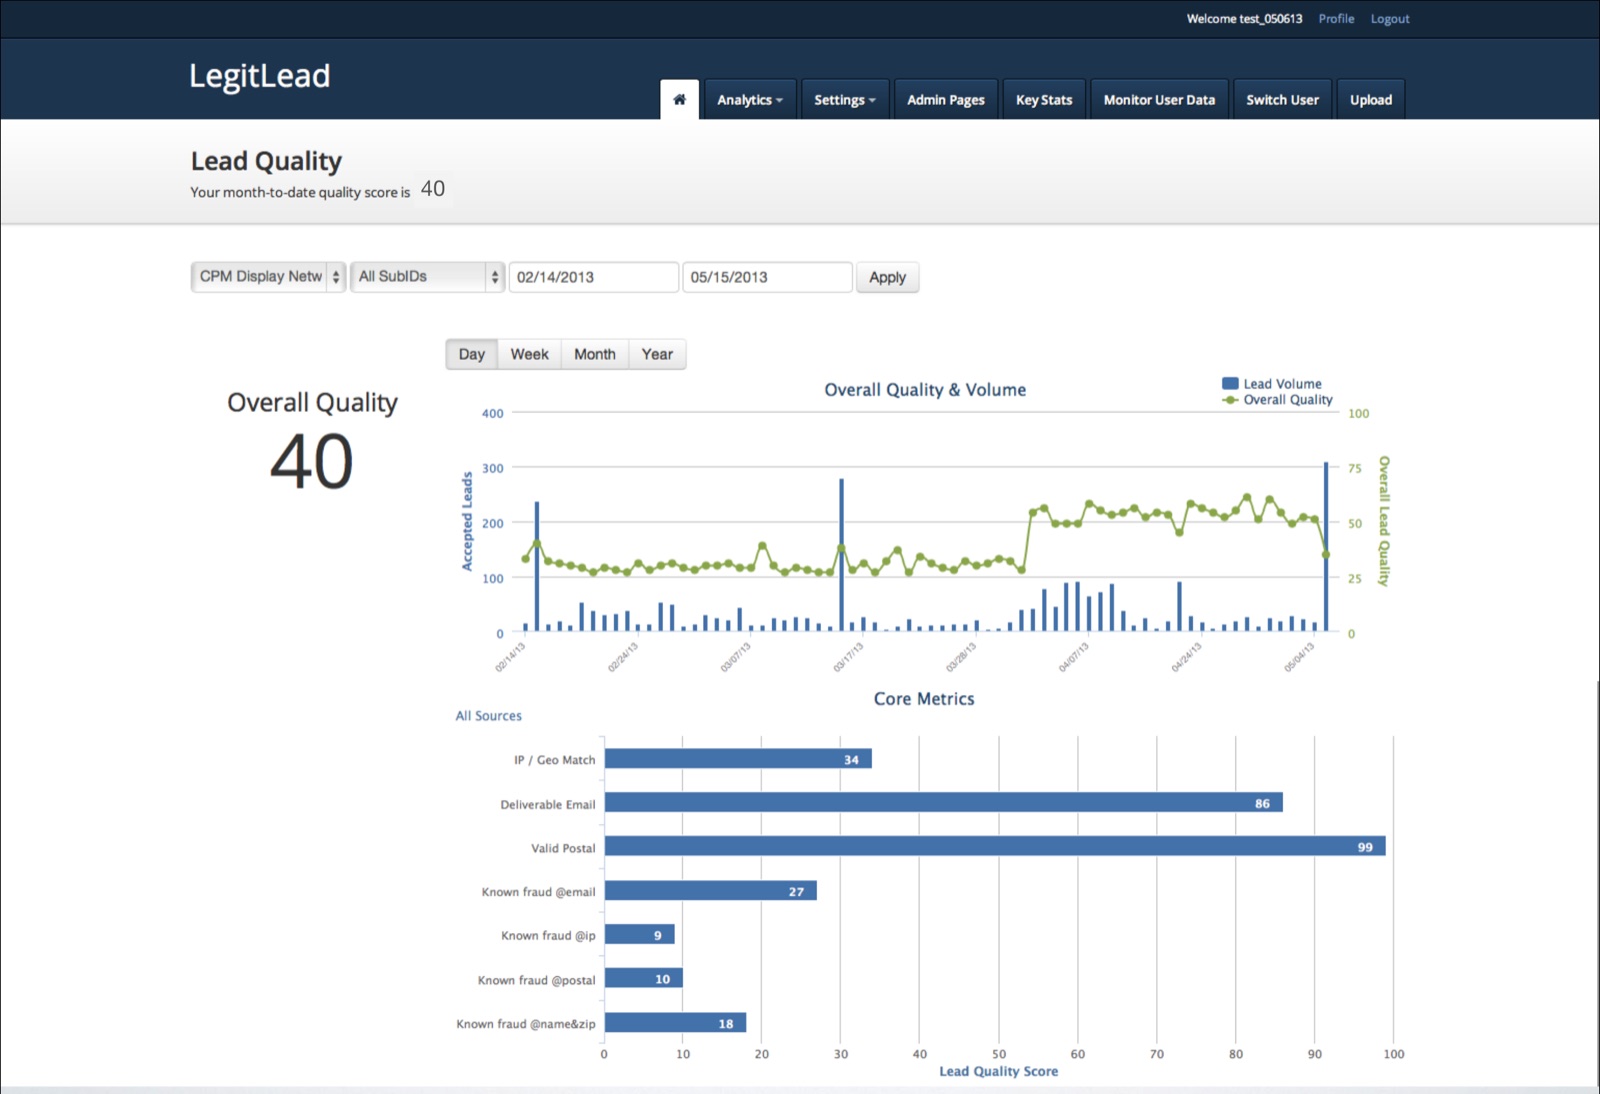Click the All Sources link
Image resolution: width=1600 pixels, height=1094 pixels.
coord(488,716)
